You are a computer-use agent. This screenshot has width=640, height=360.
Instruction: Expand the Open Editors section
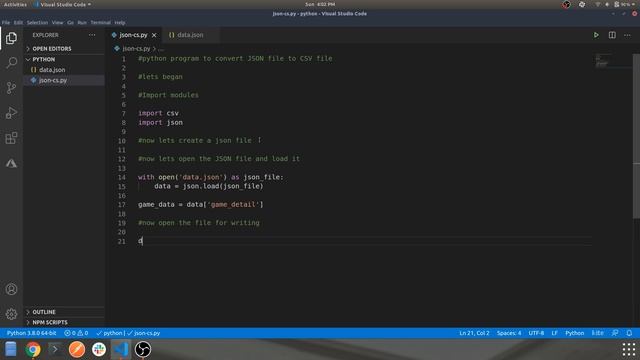point(64,49)
